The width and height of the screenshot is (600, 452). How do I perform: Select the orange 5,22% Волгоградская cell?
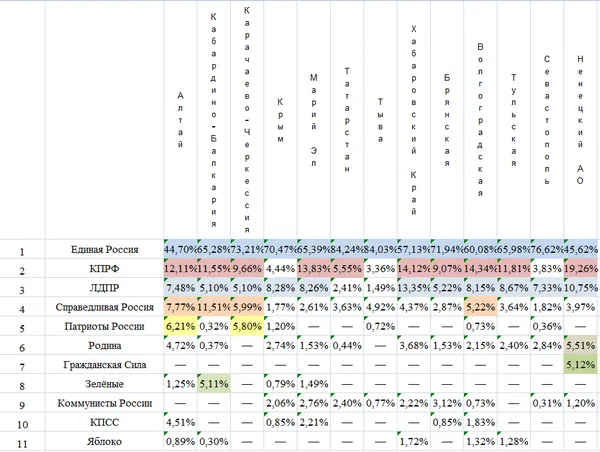[480, 307]
